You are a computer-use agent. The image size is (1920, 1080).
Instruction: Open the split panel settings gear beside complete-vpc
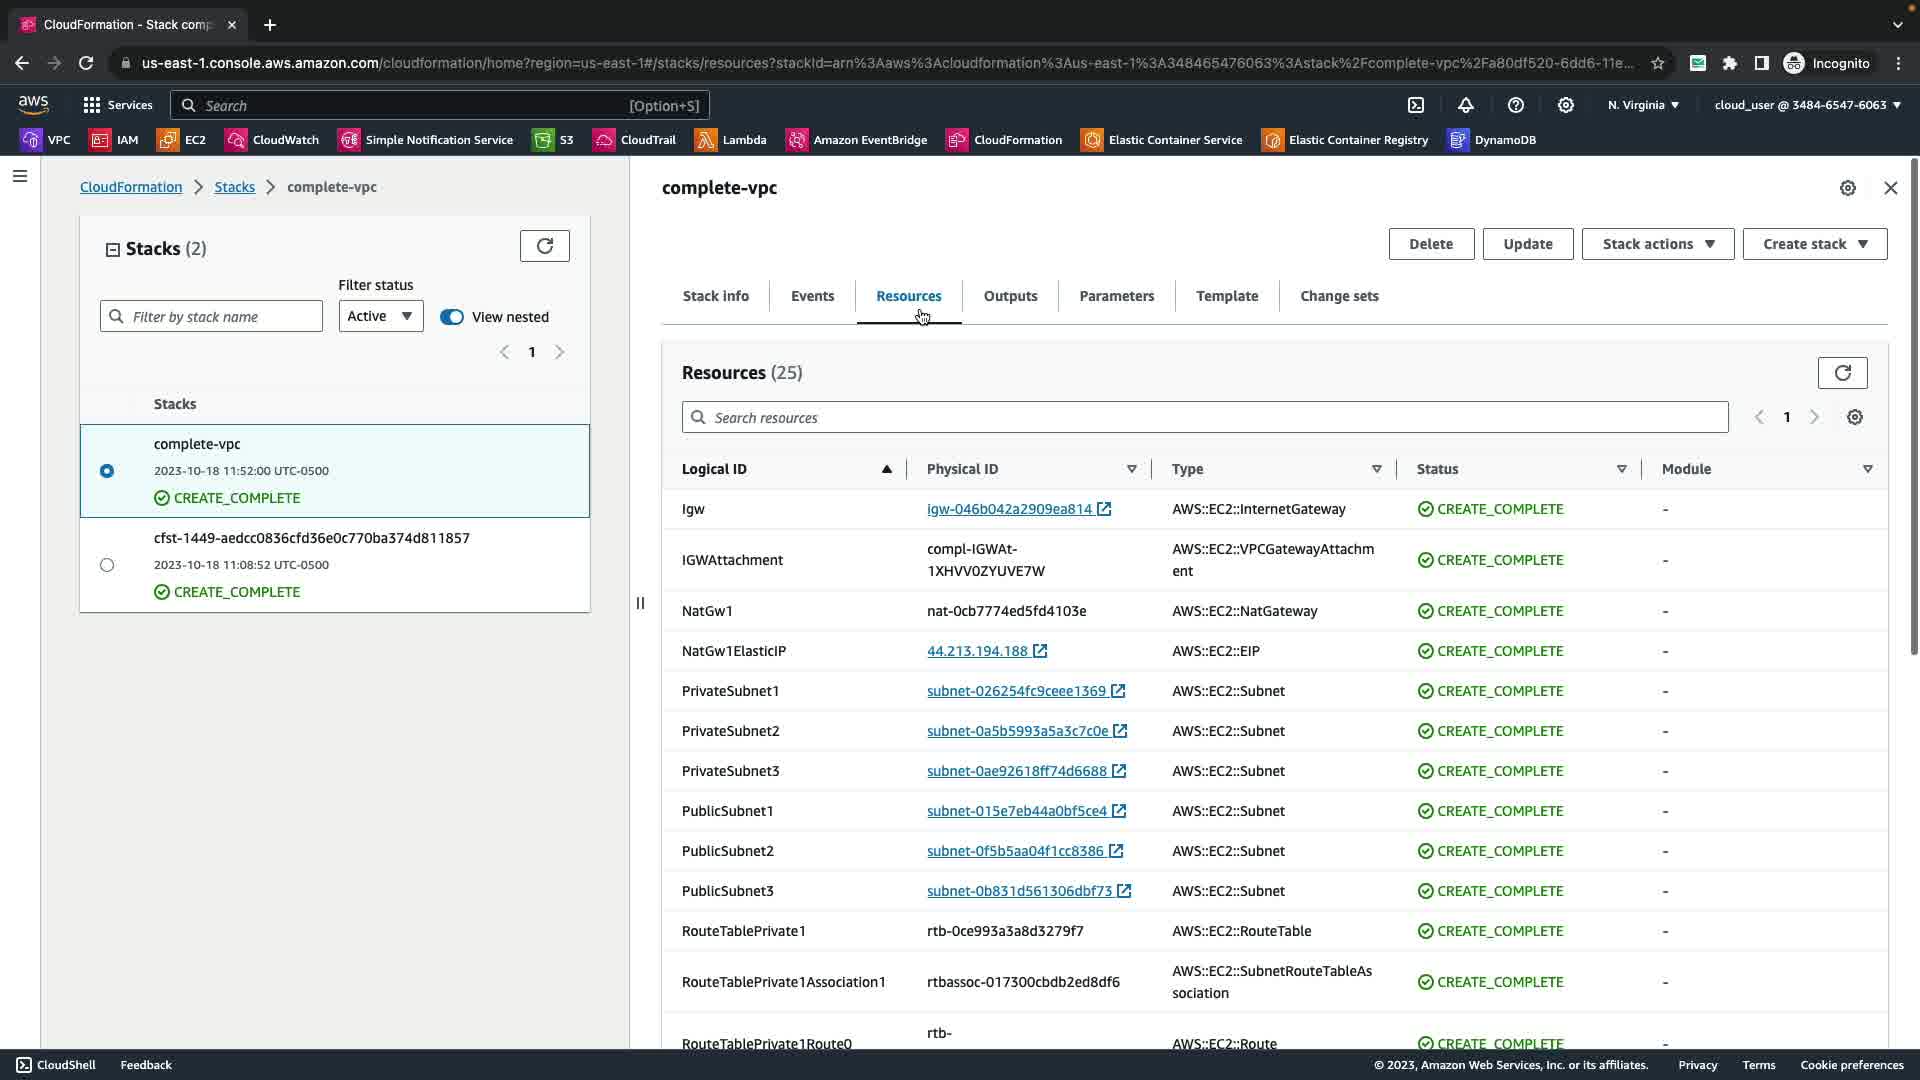coord(1847,188)
